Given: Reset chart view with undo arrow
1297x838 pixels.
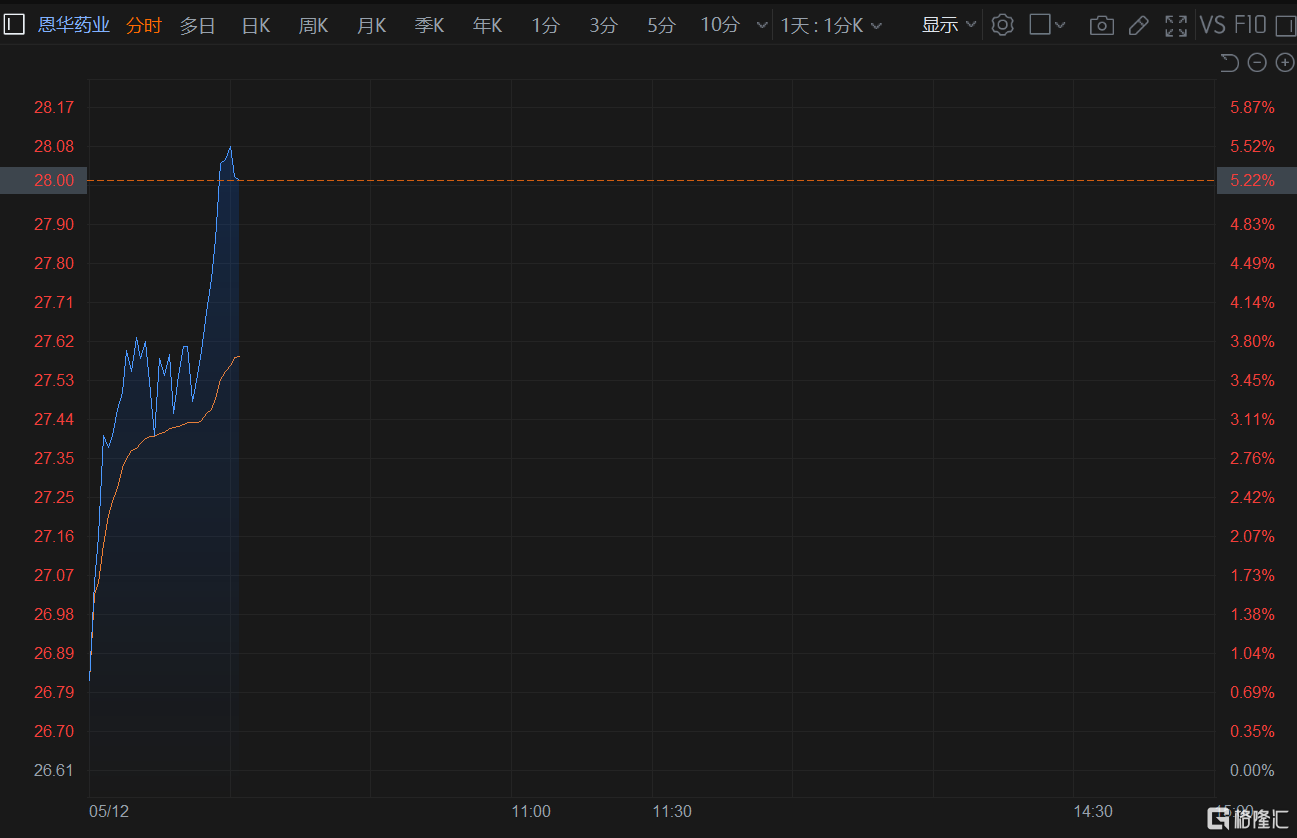Looking at the screenshot, I should pos(1230,63).
